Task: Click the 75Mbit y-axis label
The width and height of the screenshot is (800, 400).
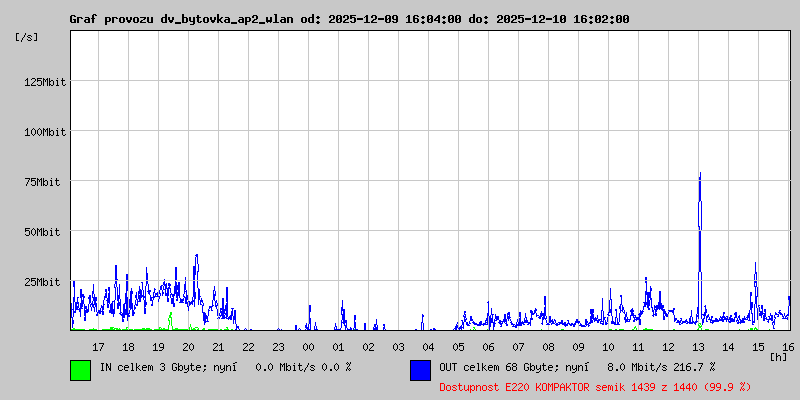Action: click(42, 182)
